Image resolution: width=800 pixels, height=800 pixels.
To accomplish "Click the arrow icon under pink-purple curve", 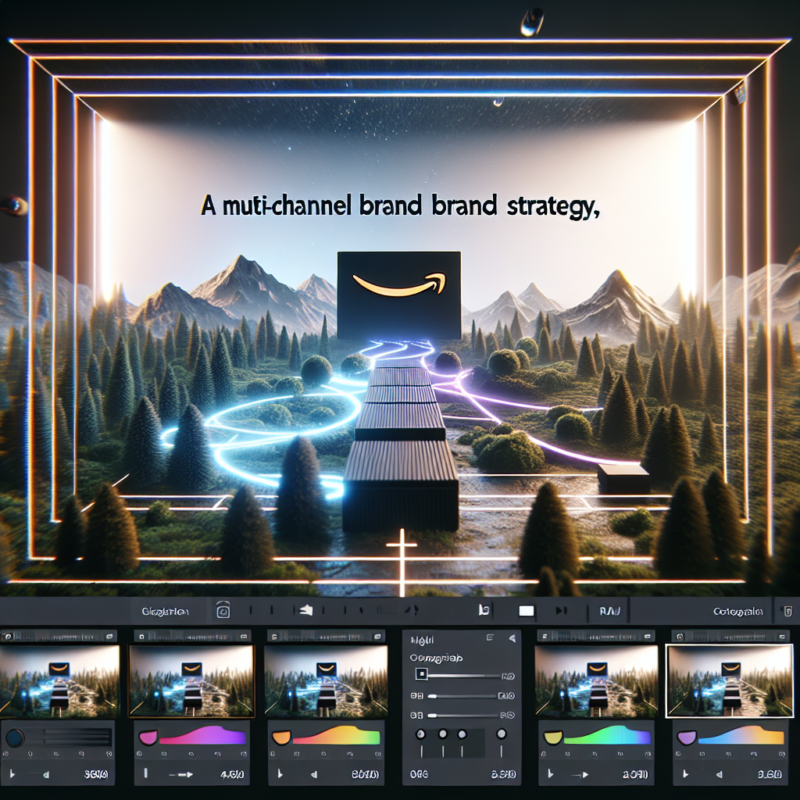I will (181, 774).
